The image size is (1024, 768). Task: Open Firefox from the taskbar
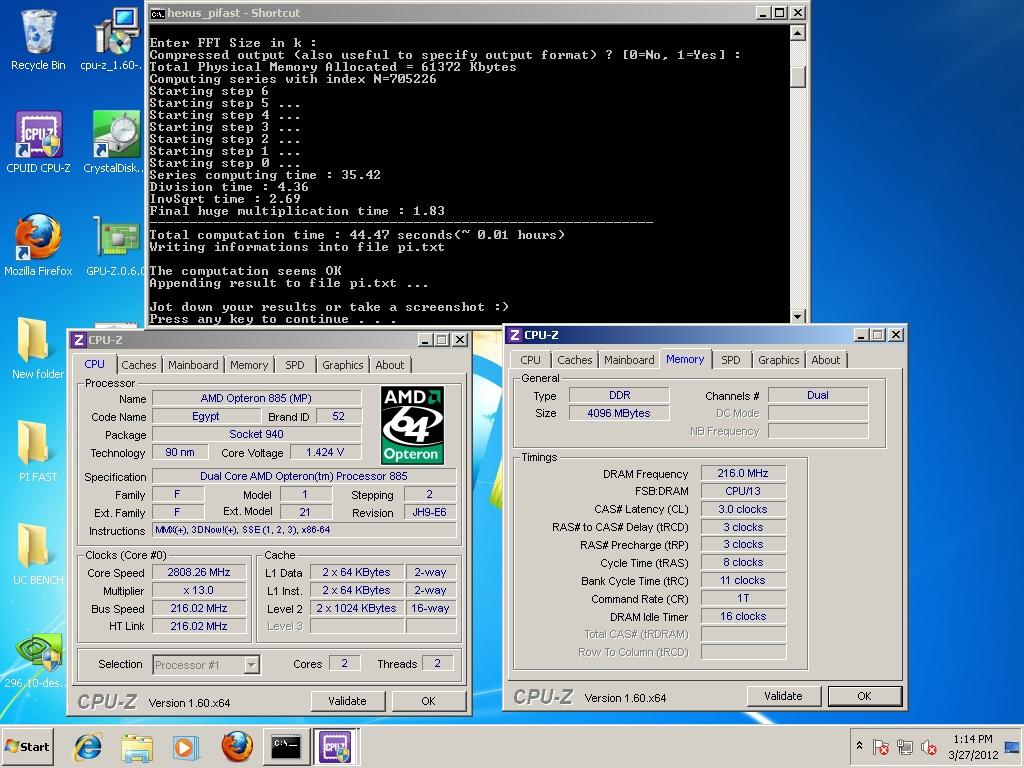(236, 746)
